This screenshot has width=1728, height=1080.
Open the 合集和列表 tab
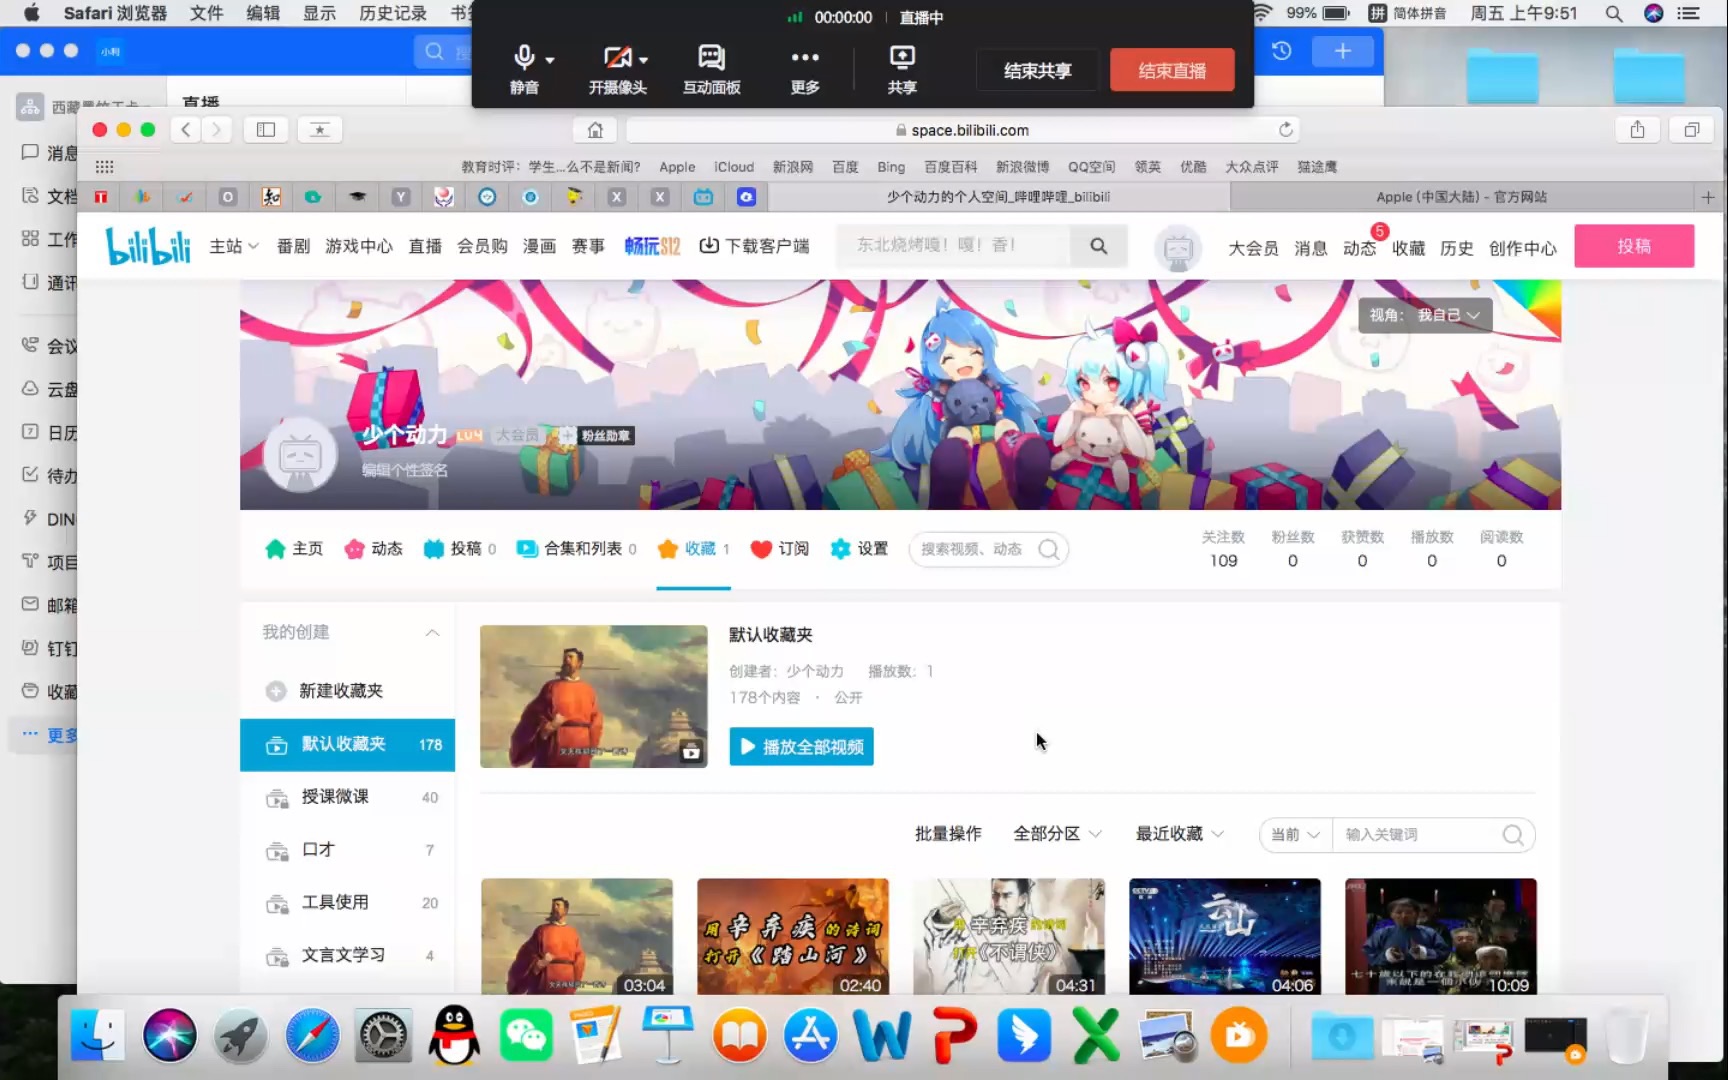[x=576, y=548]
